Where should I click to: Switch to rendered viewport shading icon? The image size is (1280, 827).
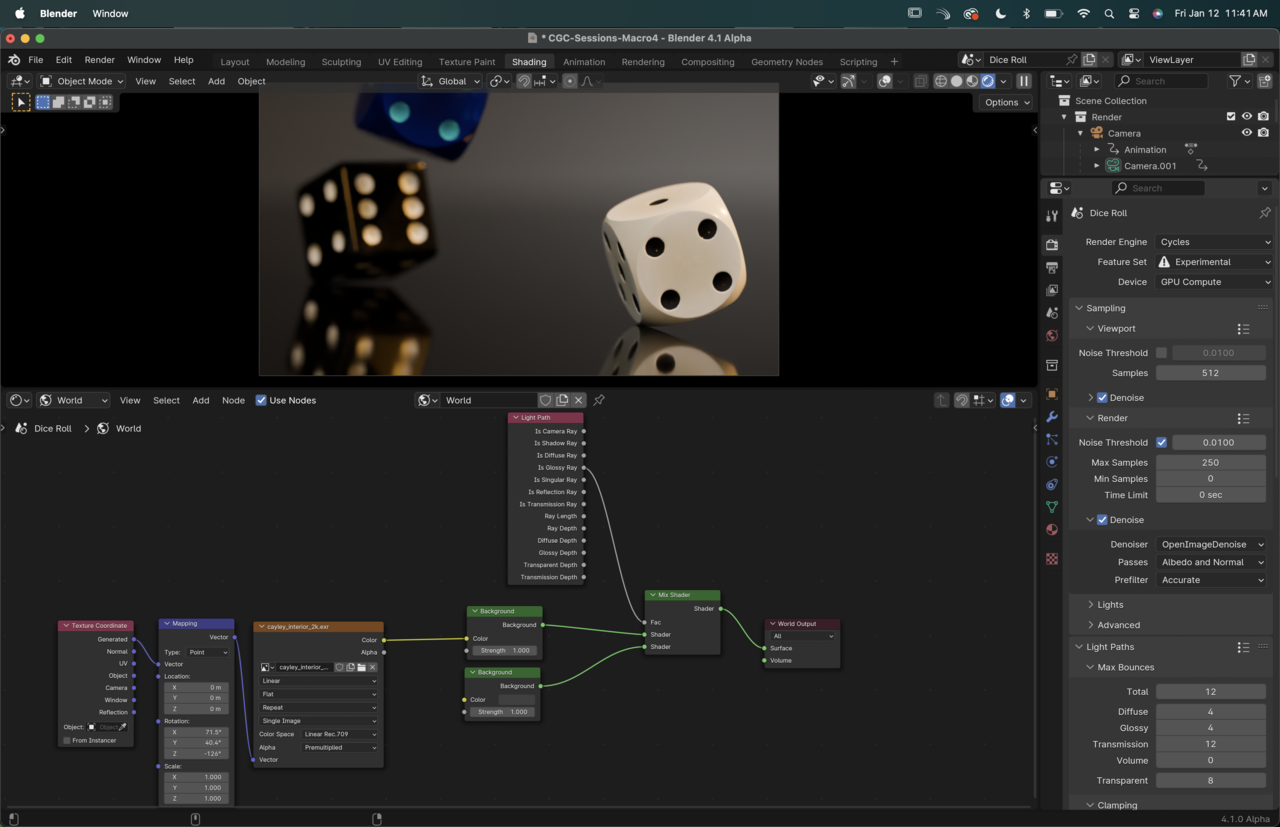coord(988,81)
